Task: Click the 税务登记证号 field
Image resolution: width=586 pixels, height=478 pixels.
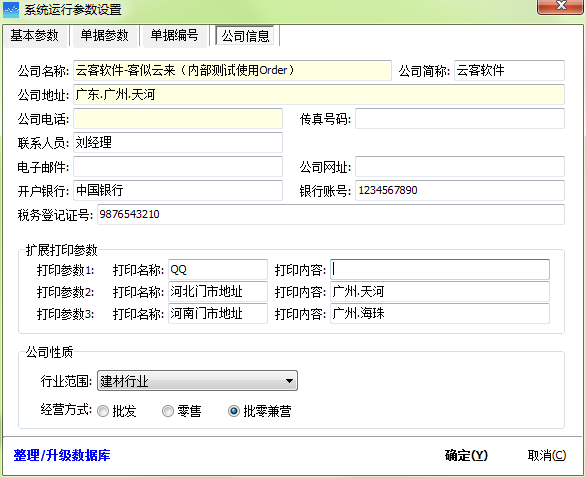Action: tap(331, 215)
